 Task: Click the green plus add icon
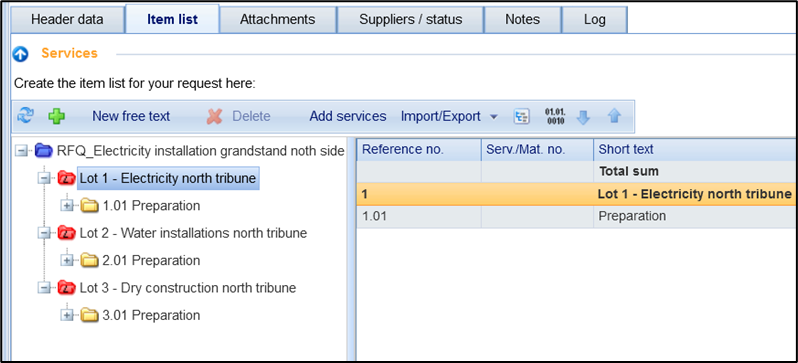pos(56,117)
